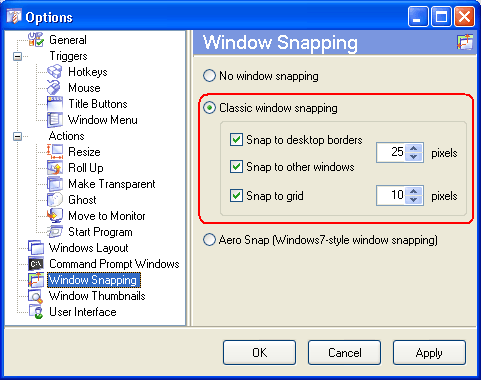This screenshot has width=481, height=380.
Task: Click the Command Prompt Windows icon
Action: tap(36, 264)
